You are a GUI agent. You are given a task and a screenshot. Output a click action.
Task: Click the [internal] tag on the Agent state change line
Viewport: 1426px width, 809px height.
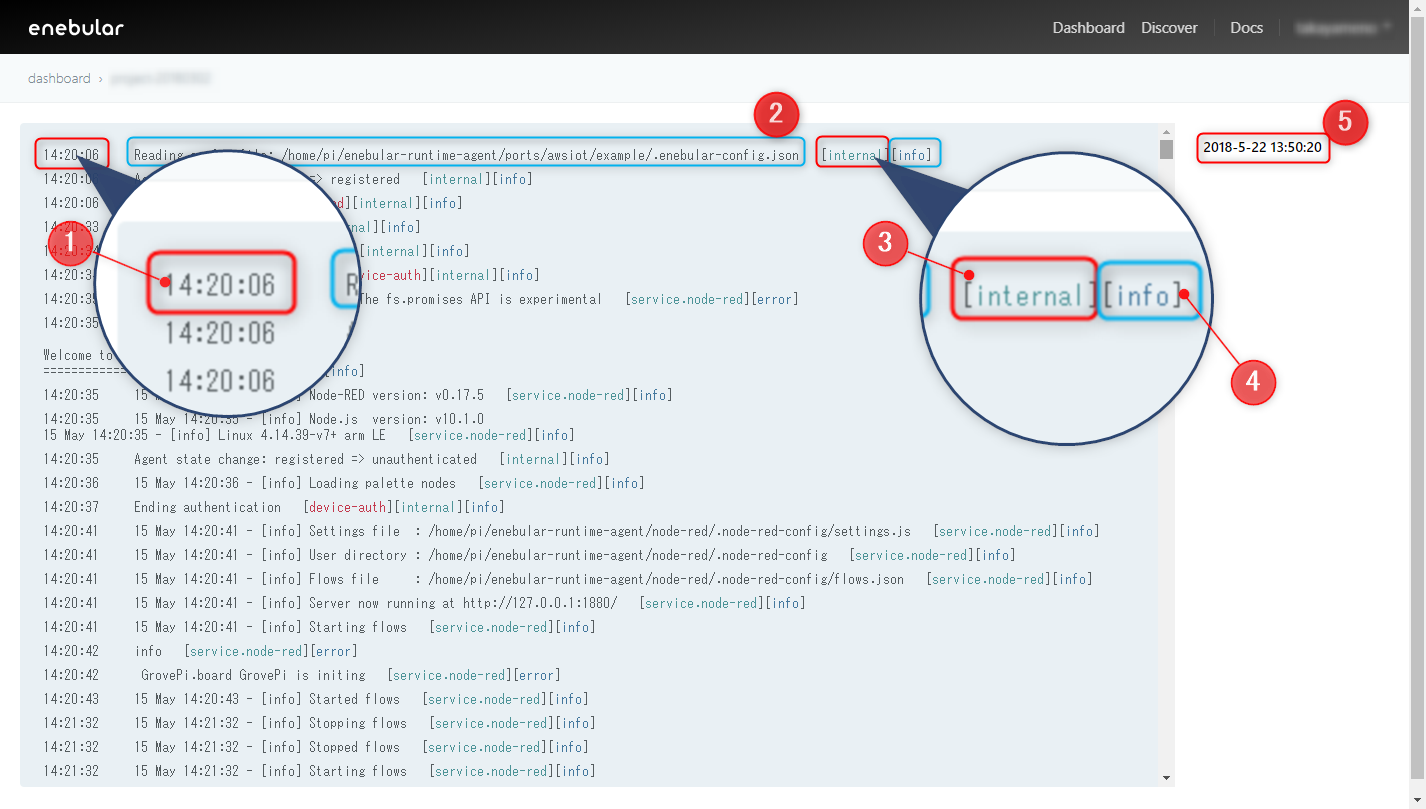(532, 459)
